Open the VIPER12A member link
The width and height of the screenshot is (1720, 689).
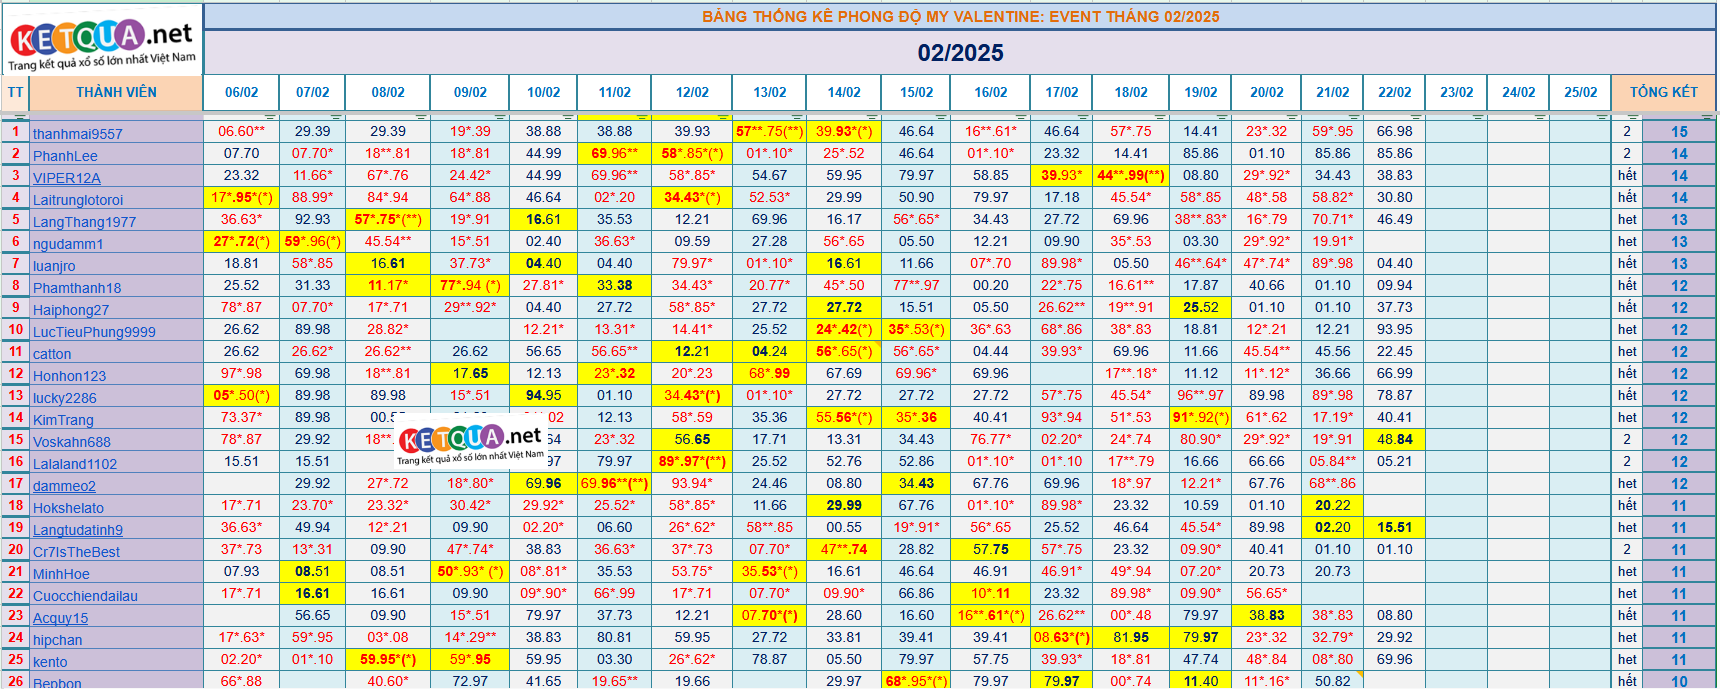(67, 178)
